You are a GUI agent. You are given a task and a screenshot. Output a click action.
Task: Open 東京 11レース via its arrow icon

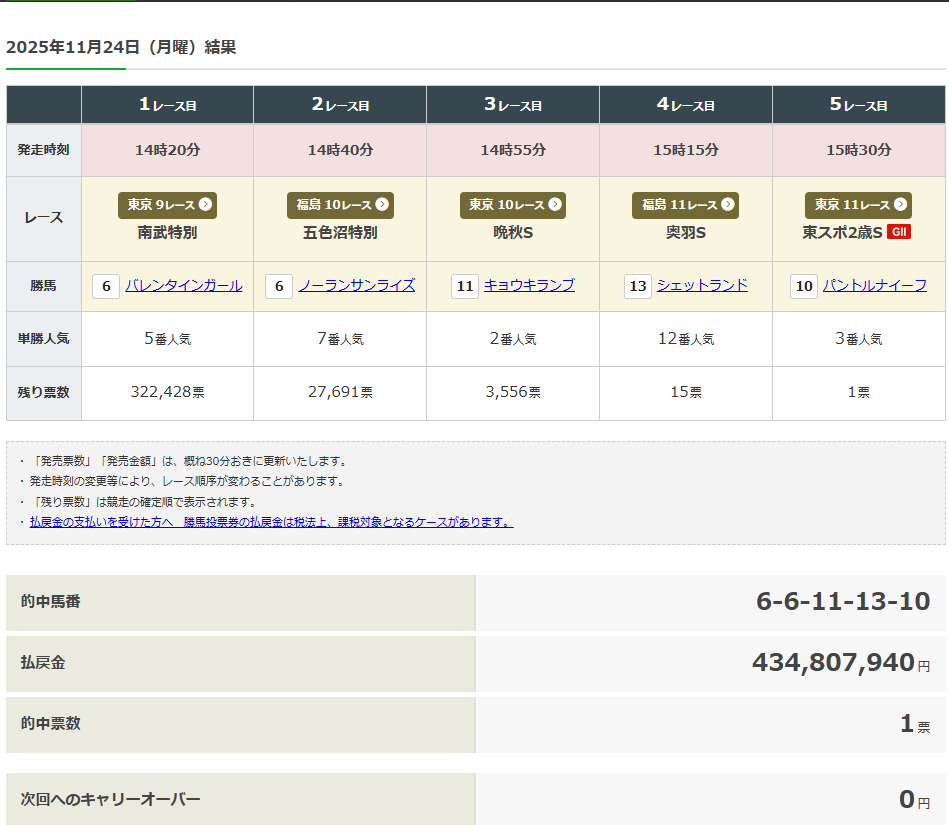point(900,205)
